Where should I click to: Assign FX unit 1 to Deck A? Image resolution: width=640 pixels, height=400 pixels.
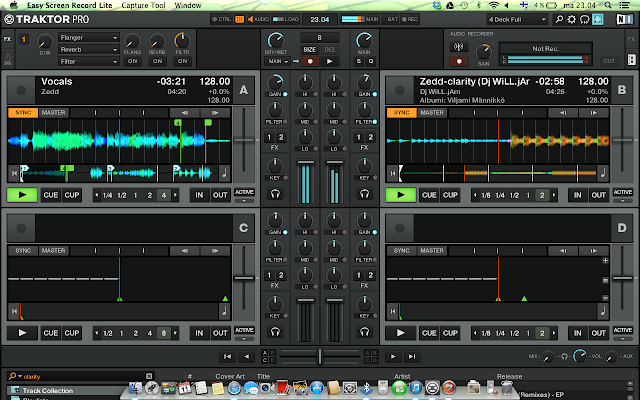pyautogui.click(x=269, y=137)
